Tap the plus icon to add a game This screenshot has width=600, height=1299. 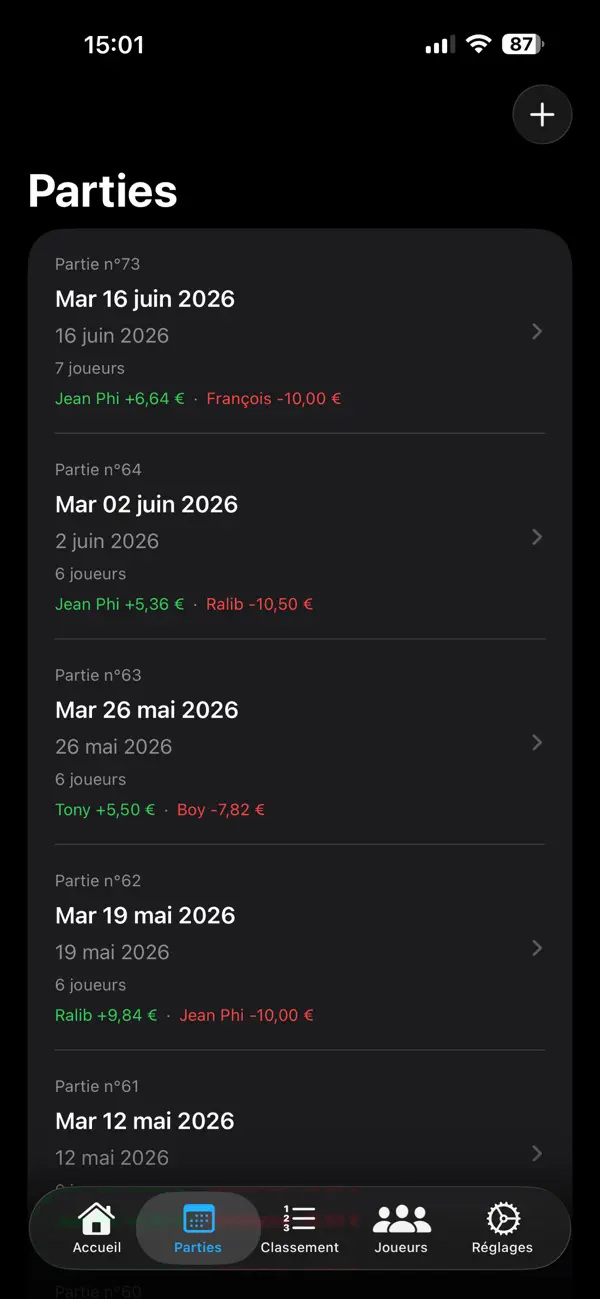(542, 115)
